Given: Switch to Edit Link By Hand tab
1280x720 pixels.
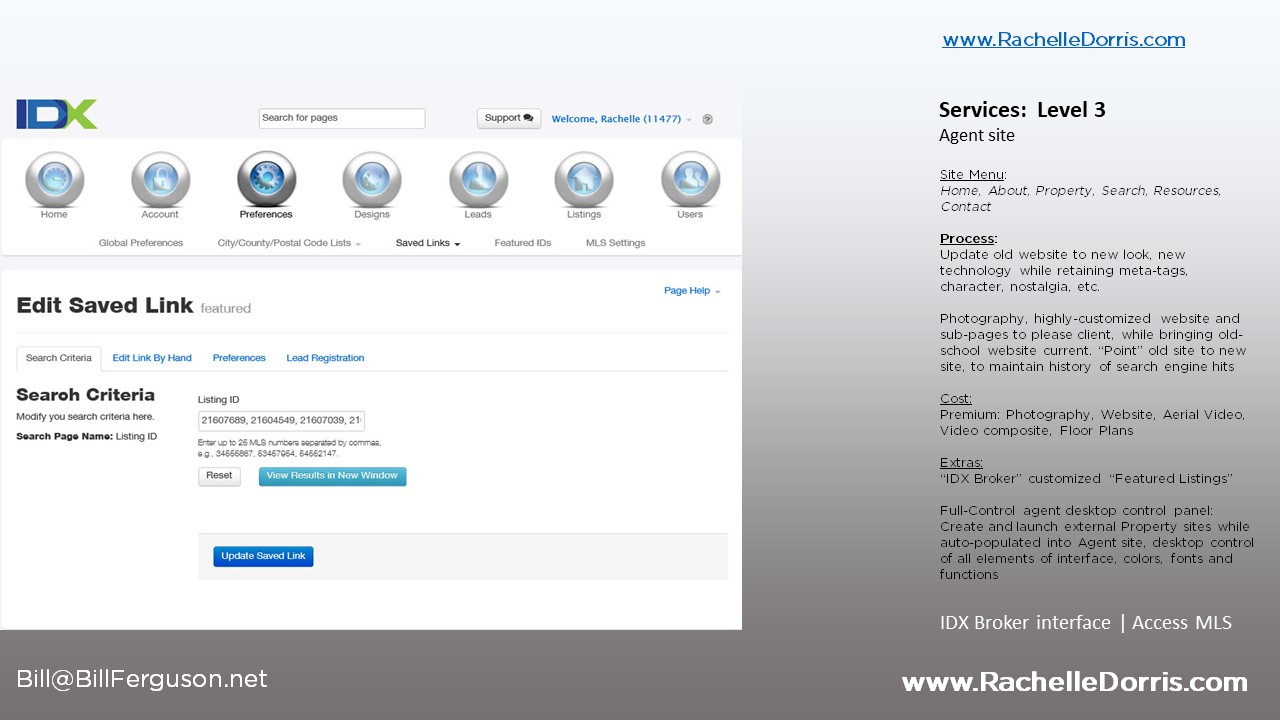Looking at the screenshot, I should [152, 358].
